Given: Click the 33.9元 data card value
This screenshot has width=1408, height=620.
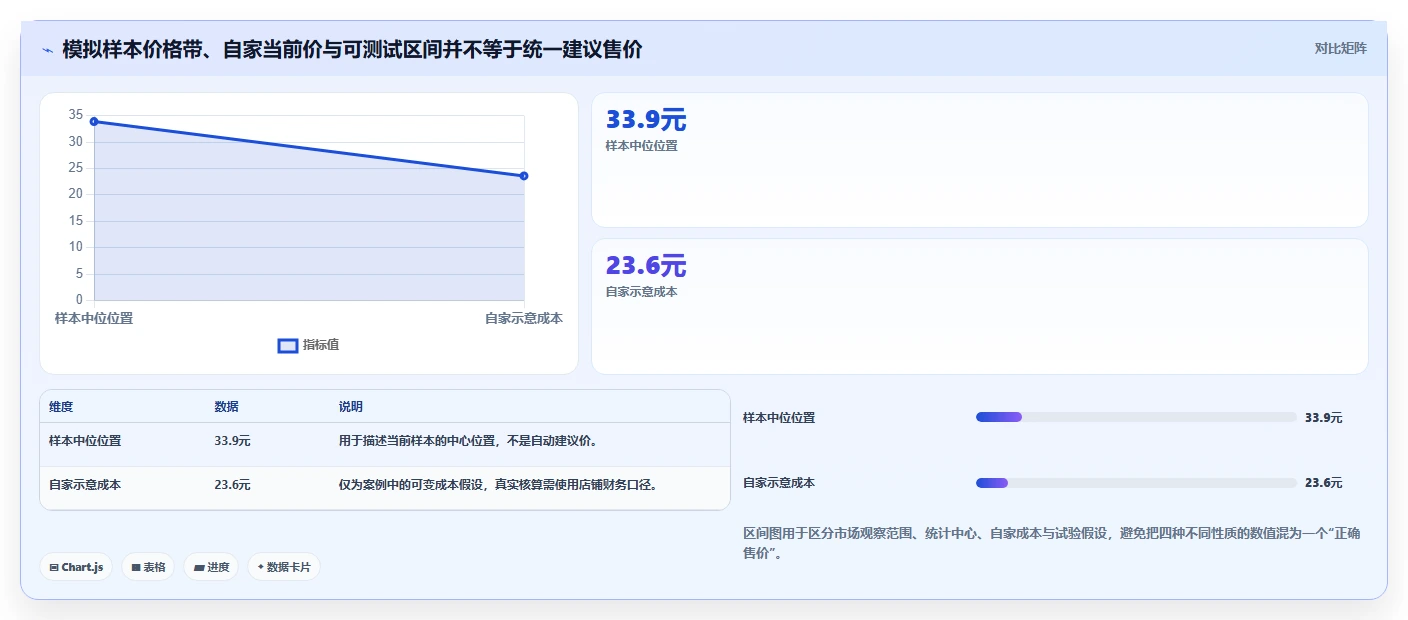Looking at the screenshot, I should point(646,120).
